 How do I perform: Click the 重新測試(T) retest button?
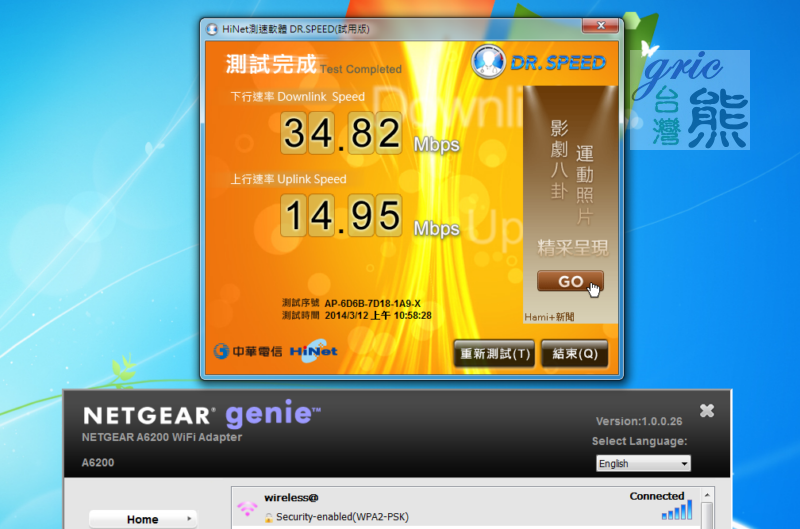[494, 354]
